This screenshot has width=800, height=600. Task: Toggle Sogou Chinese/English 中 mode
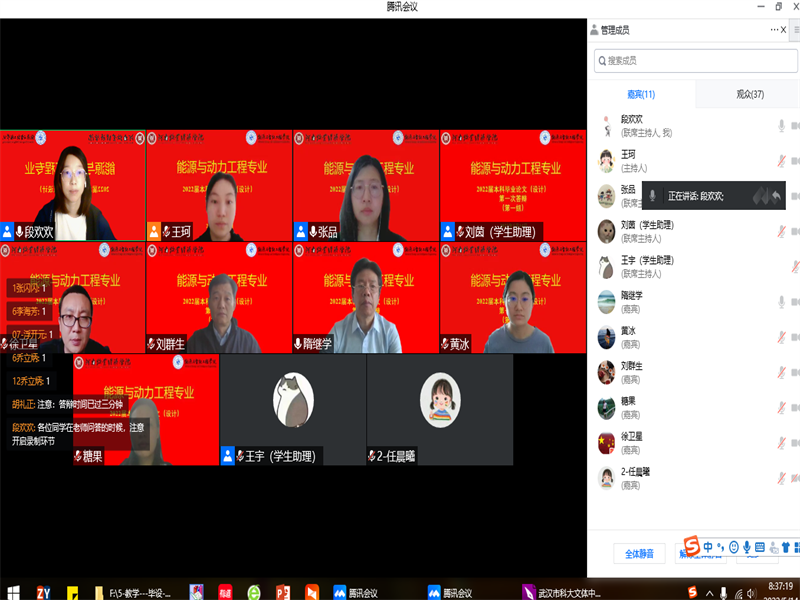tap(709, 547)
